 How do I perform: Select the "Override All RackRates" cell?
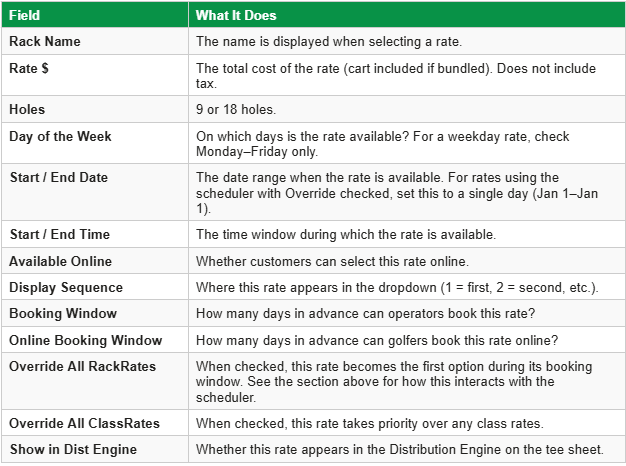click(83, 366)
